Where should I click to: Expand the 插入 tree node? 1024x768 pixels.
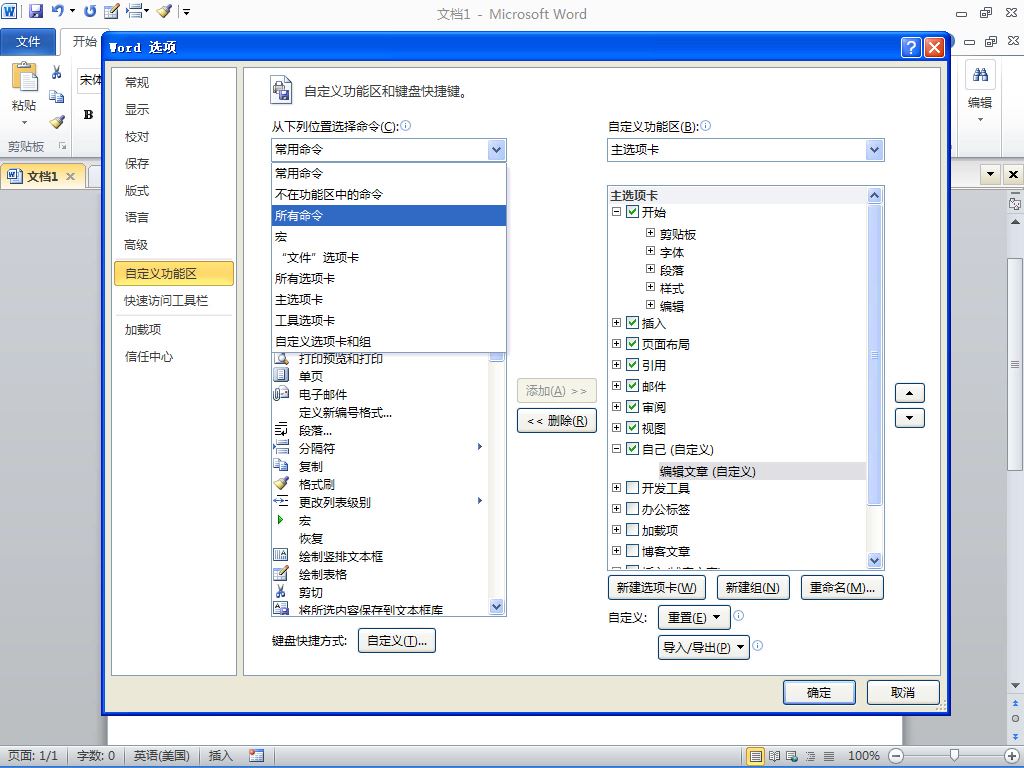(x=616, y=323)
